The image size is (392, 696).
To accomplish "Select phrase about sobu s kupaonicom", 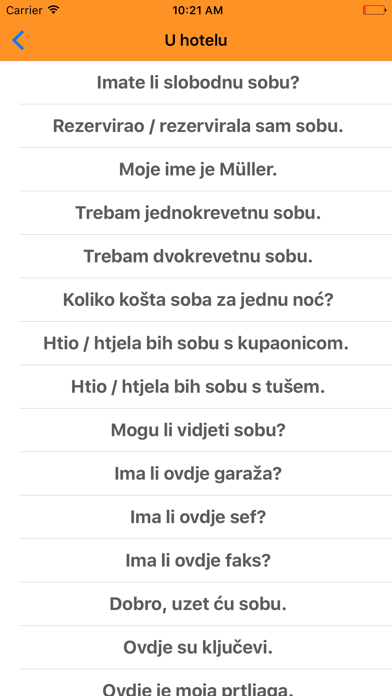I will click(x=196, y=344).
